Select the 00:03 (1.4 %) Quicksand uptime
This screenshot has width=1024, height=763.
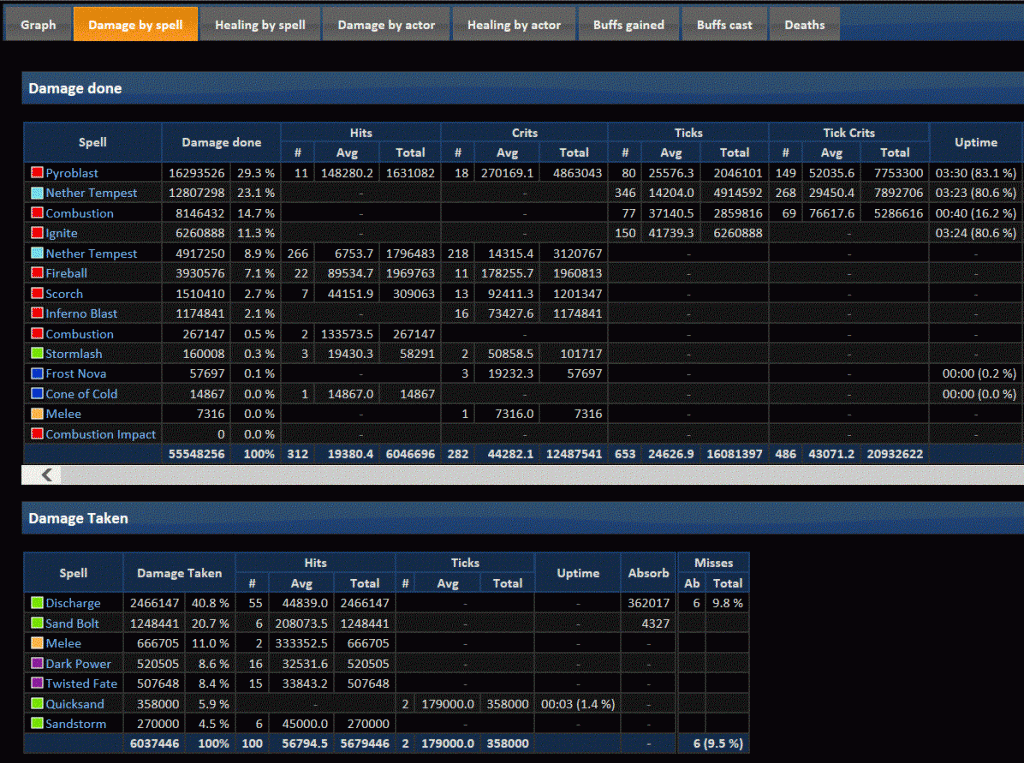click(x=578, y=704)
